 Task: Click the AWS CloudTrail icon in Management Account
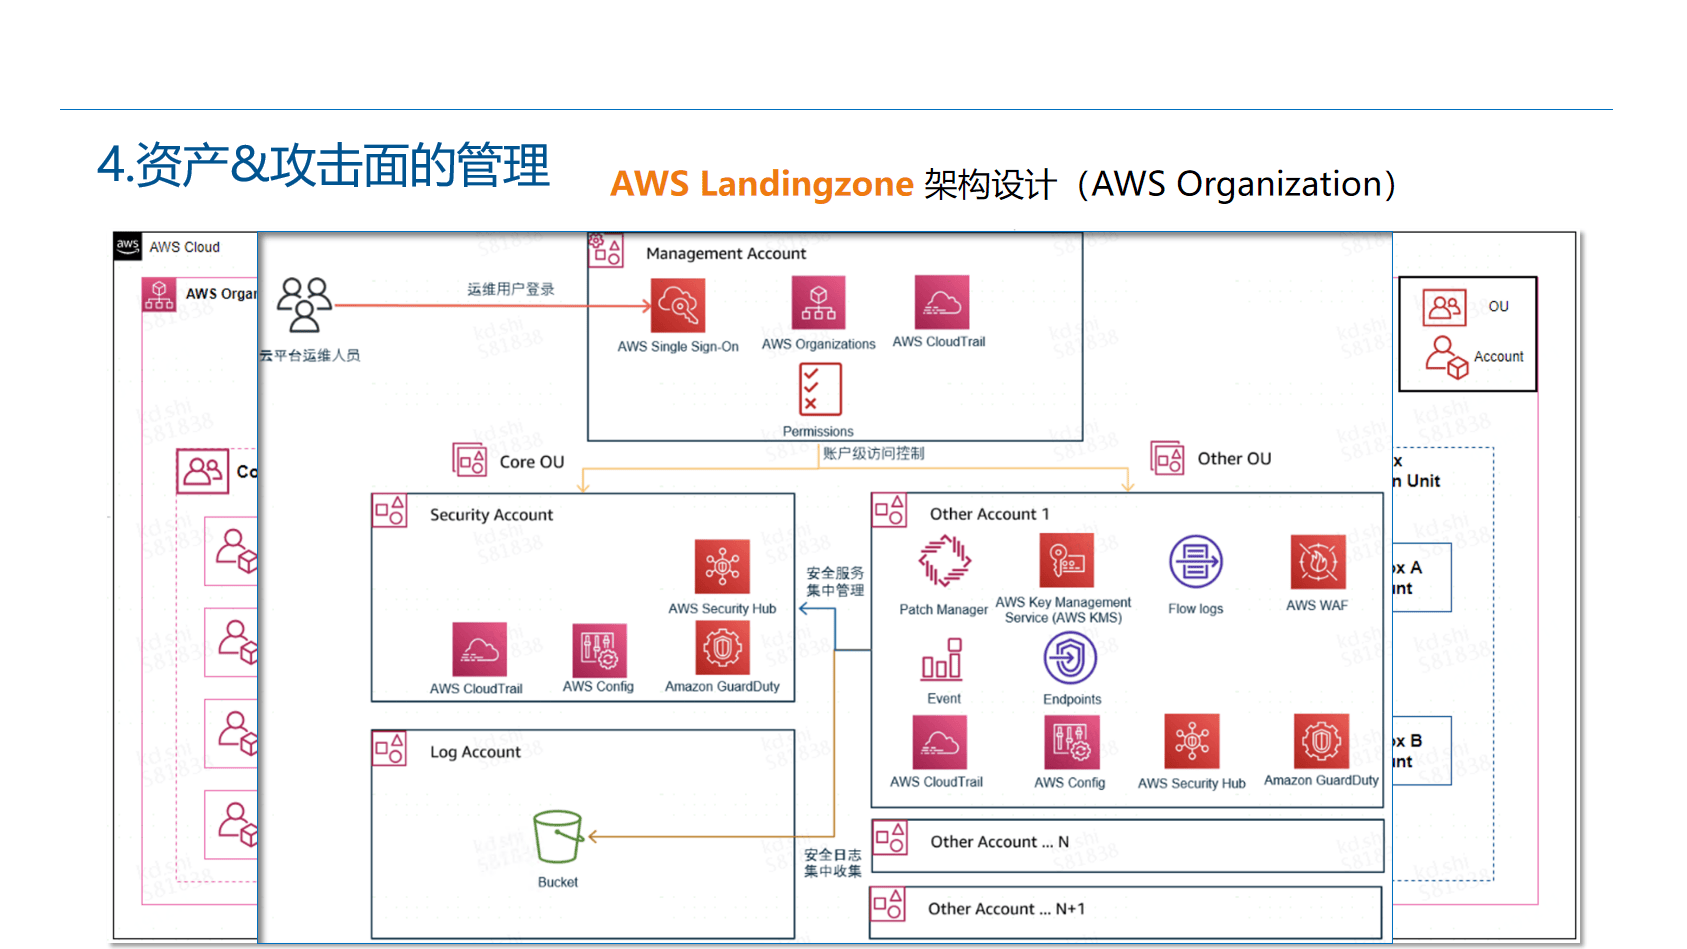click(x=942, y=302)
